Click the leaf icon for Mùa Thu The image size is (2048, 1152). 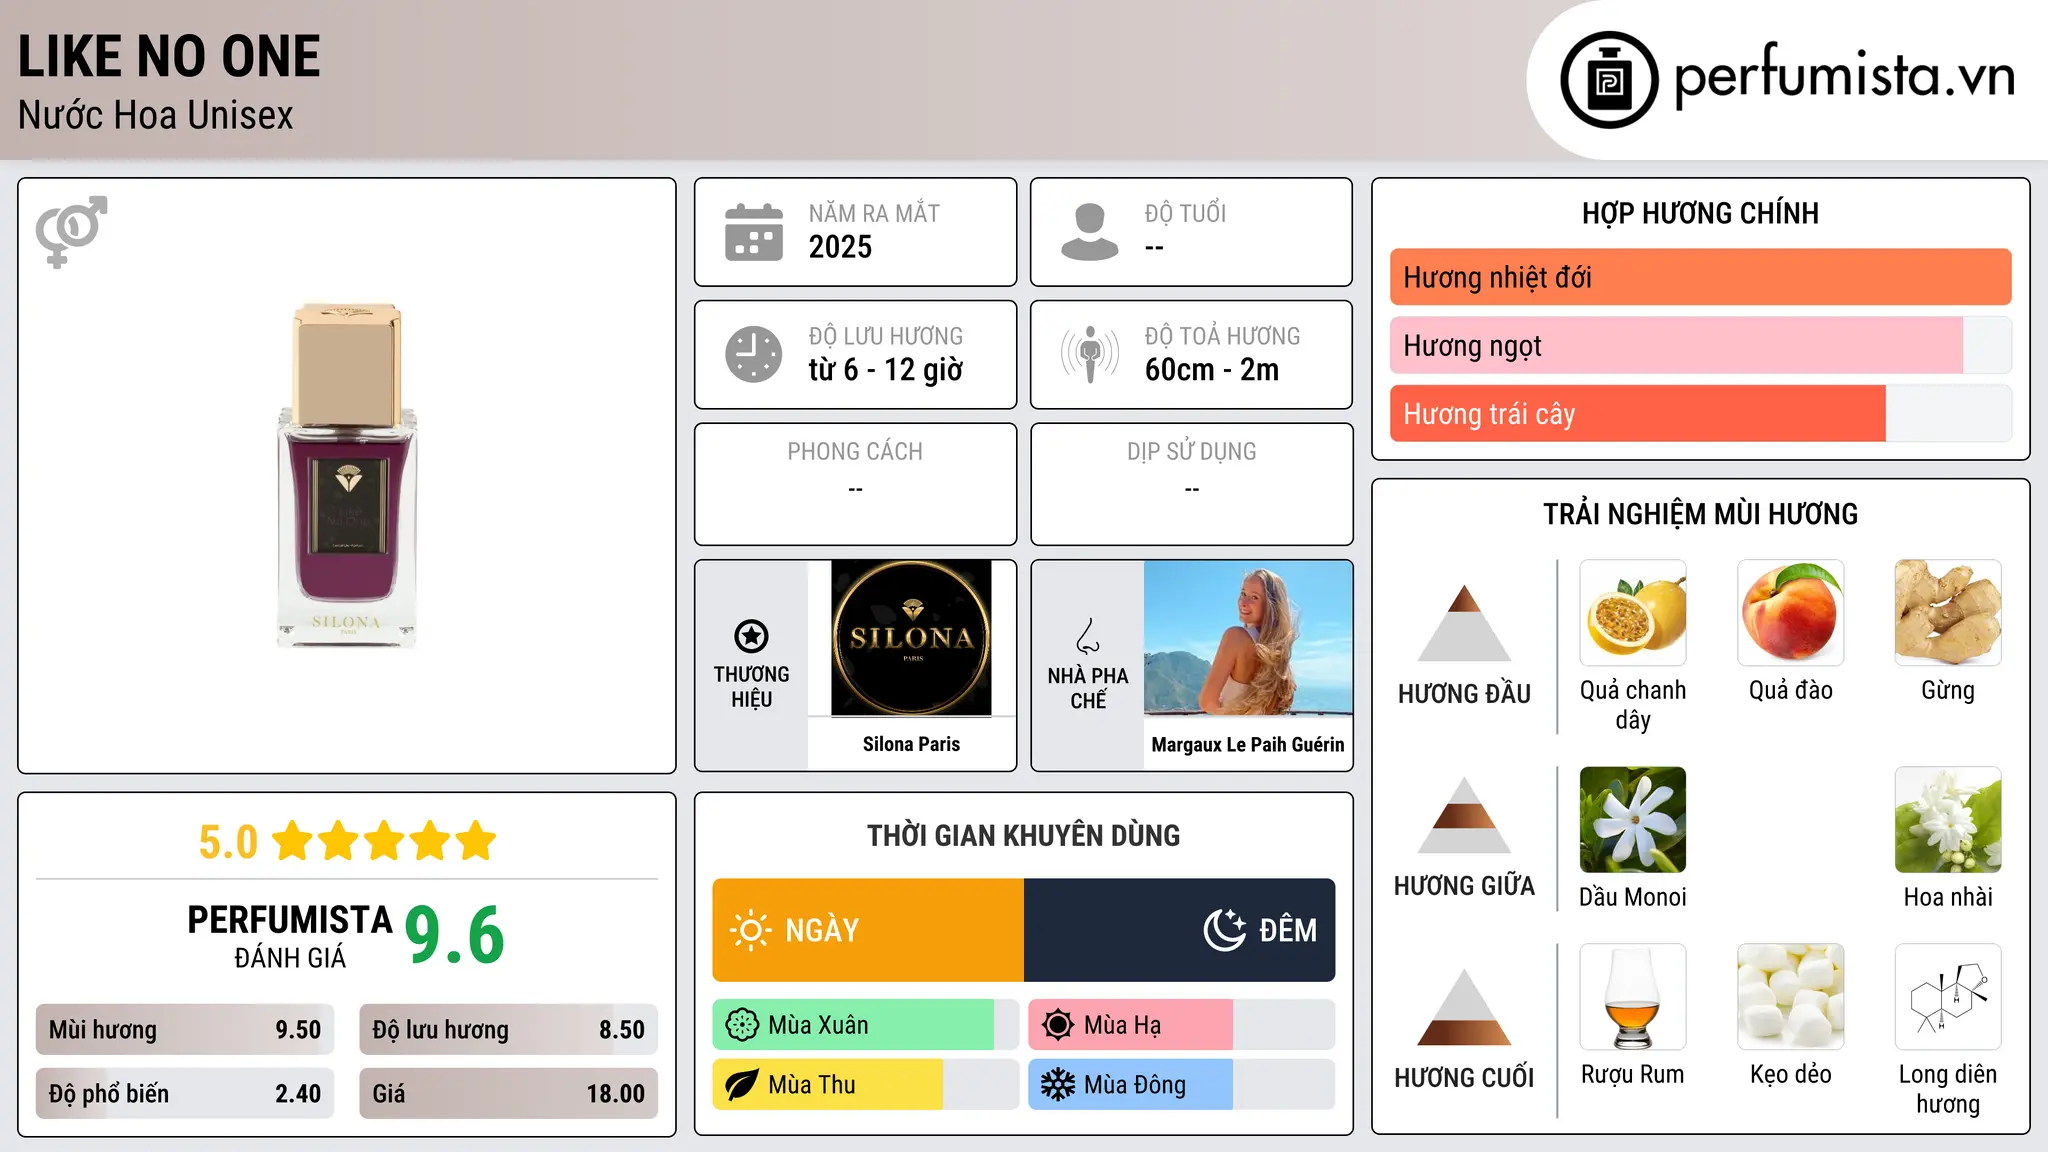742,1085
